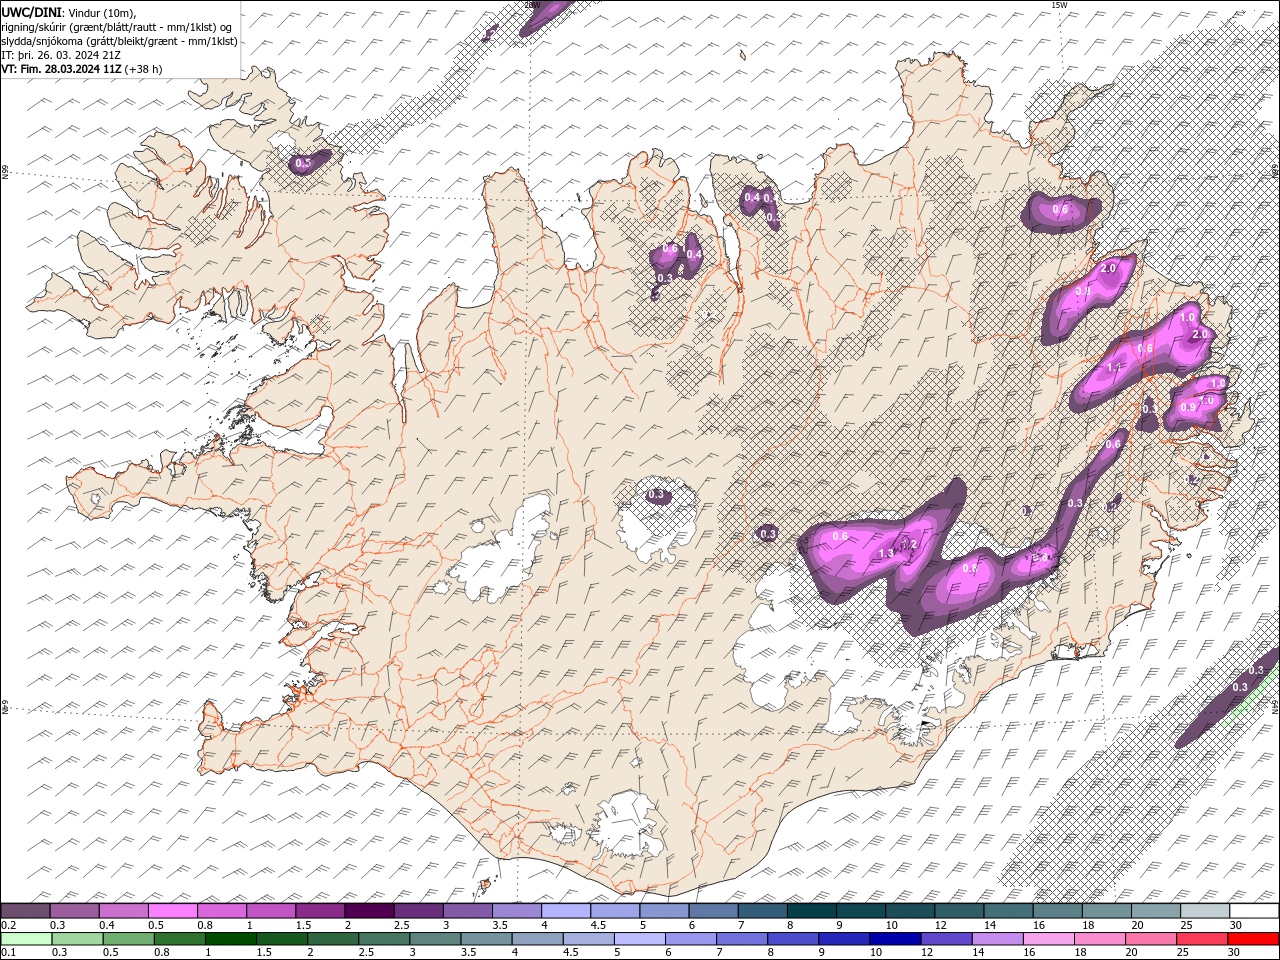Viewport: 1280px width, 960px height.
Task: Click the dark mauve 0.2–0.3 snow legend swatch
Action: point(26,911)
